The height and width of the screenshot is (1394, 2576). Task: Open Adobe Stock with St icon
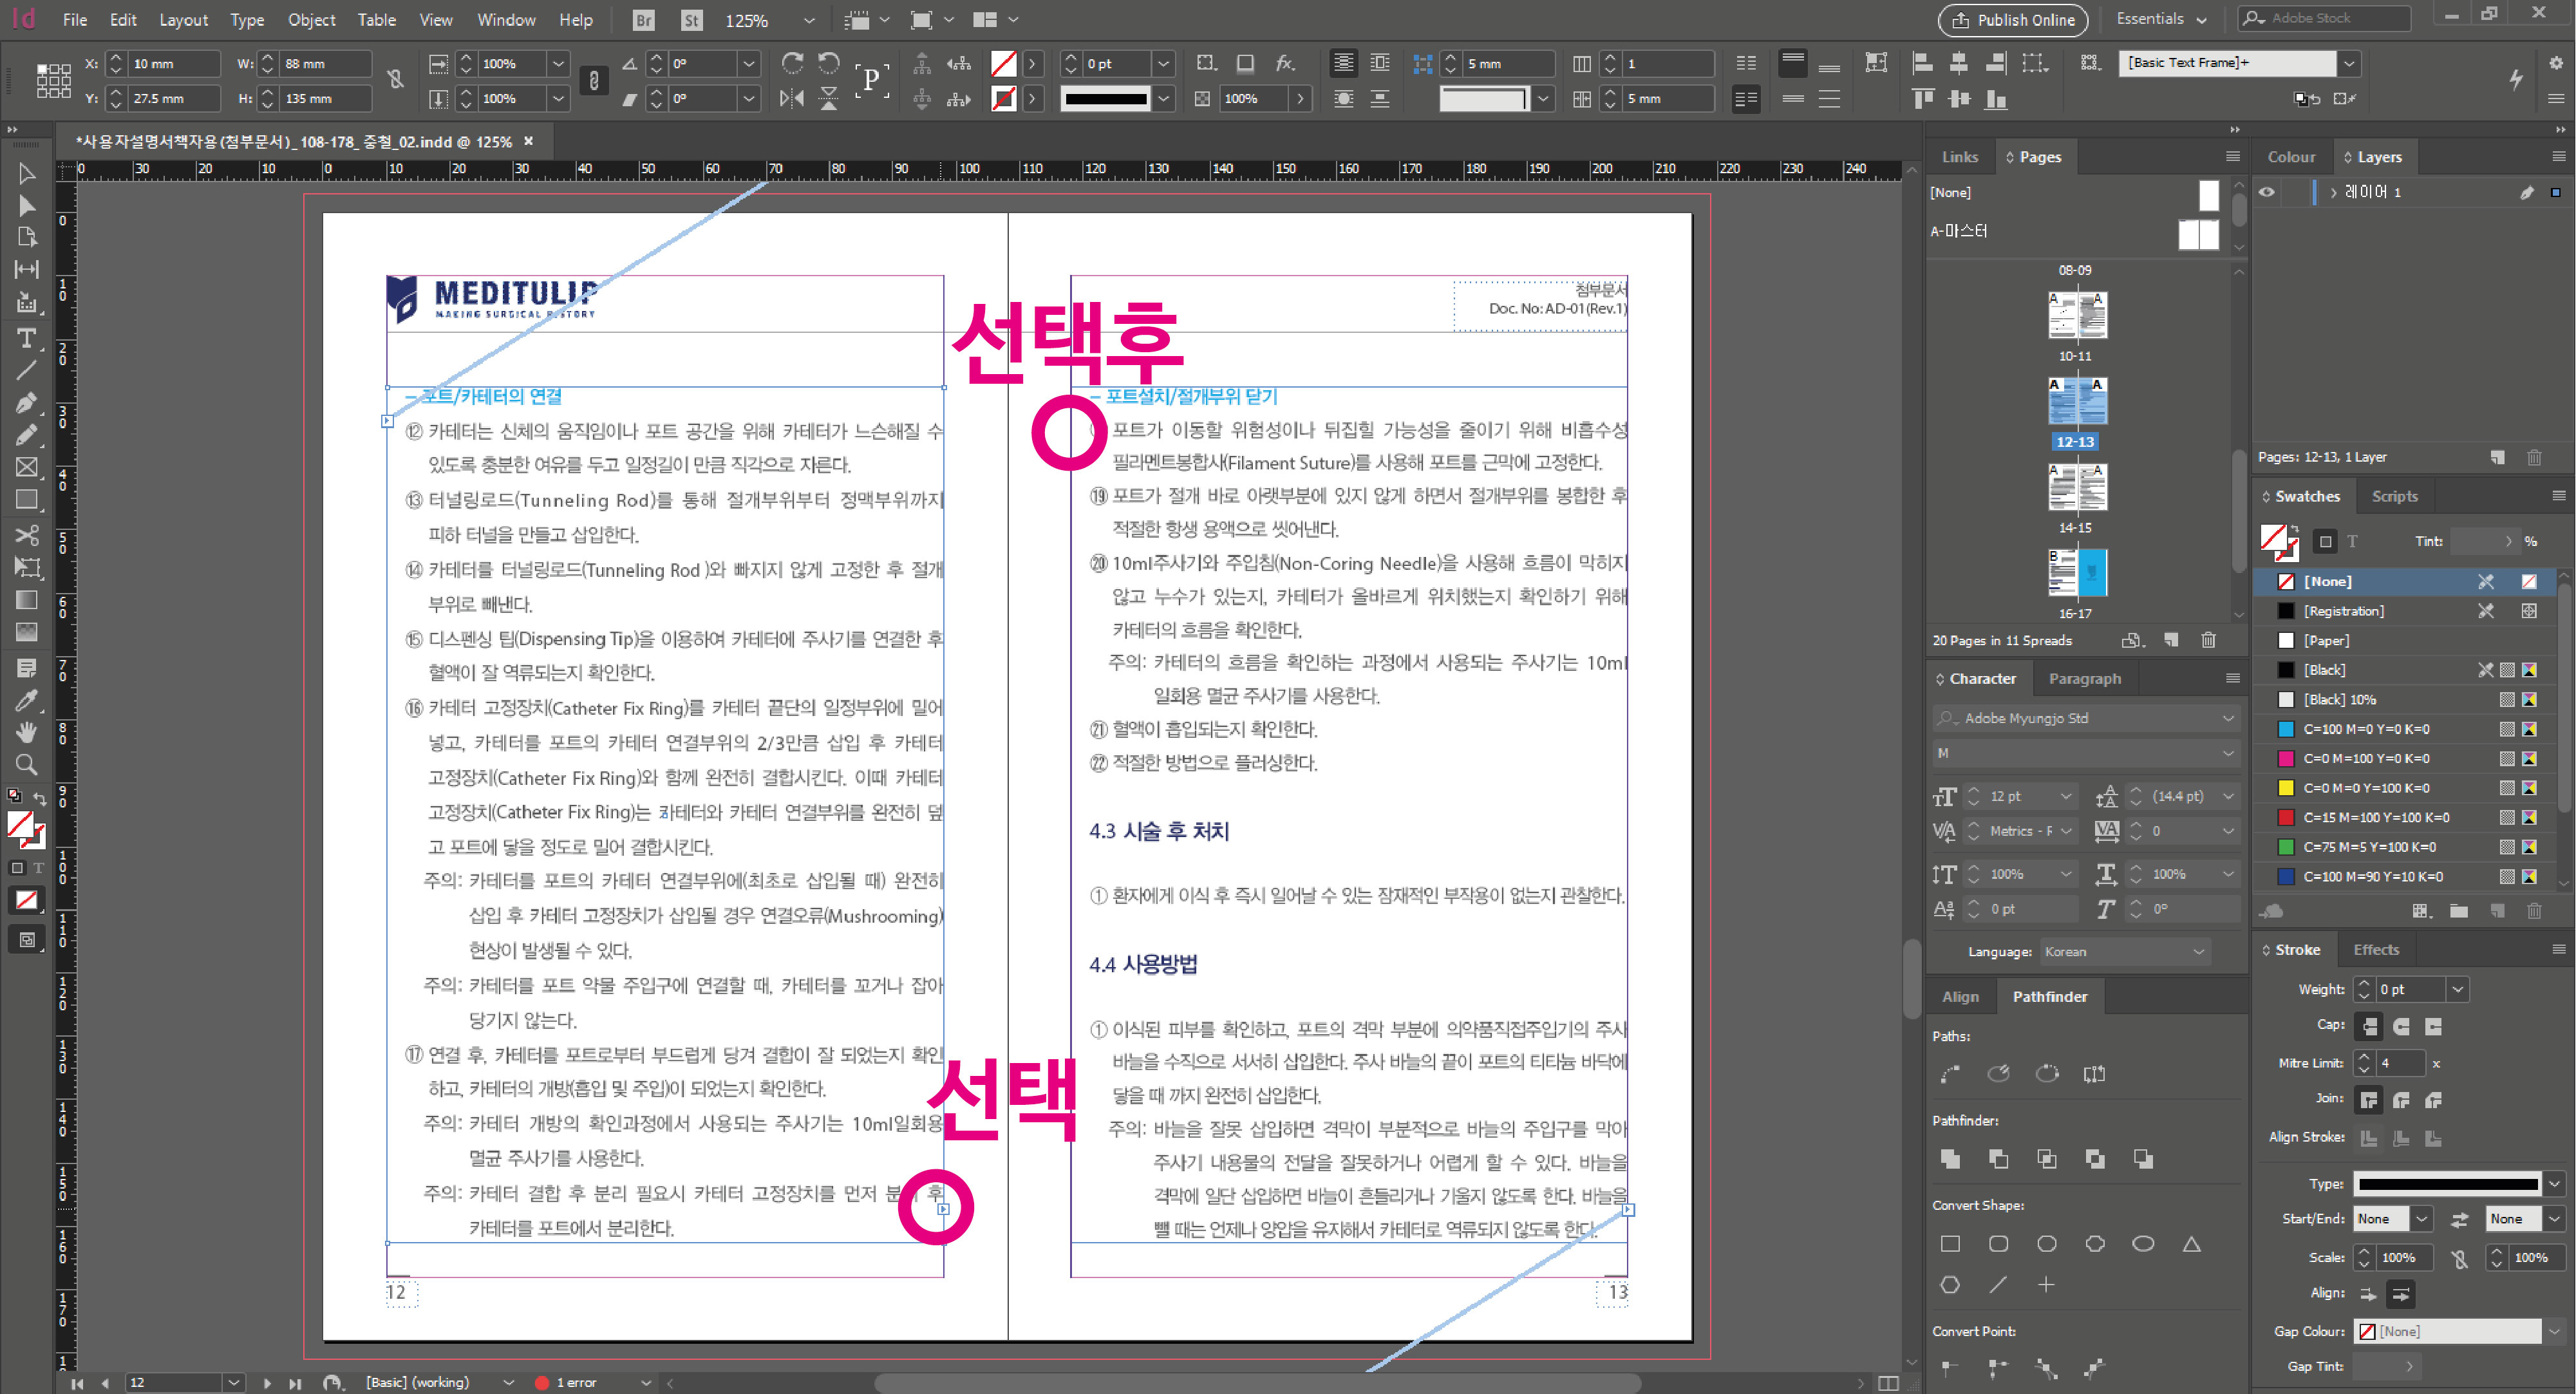coord(691,19)
